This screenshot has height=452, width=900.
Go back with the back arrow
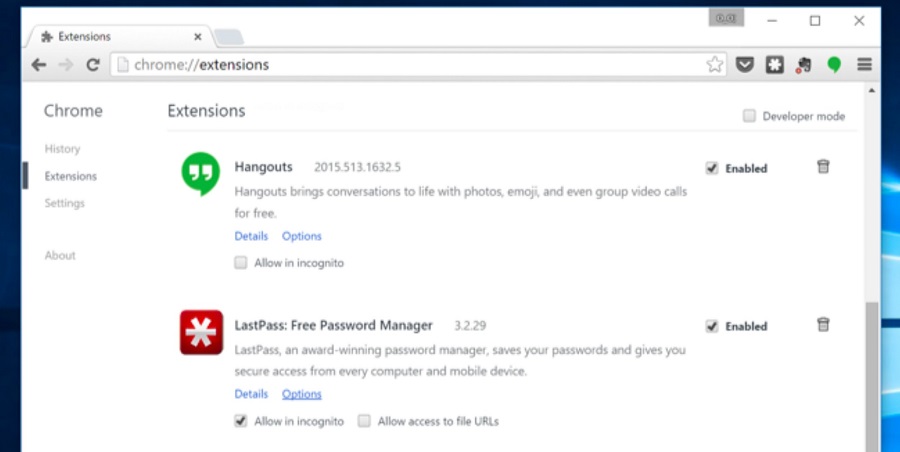[x=39, y=65]
